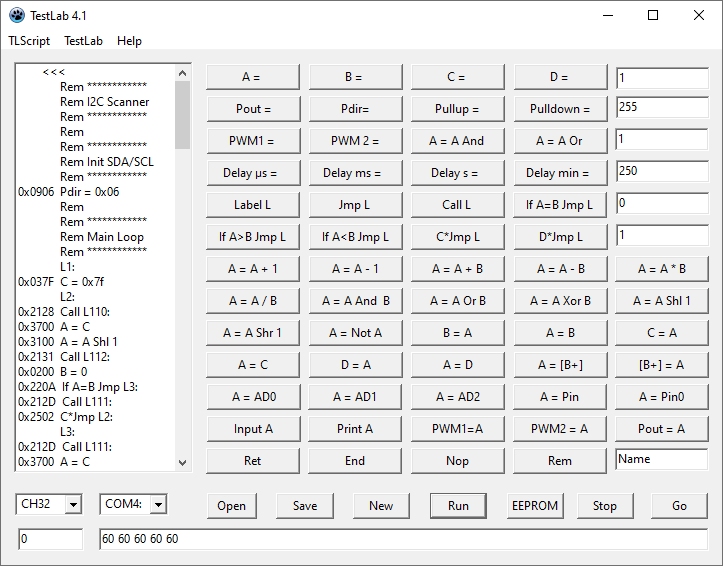Screen dimensions: 723x566
Task: Click Open to load a script
Action: [x=231, y=505]
